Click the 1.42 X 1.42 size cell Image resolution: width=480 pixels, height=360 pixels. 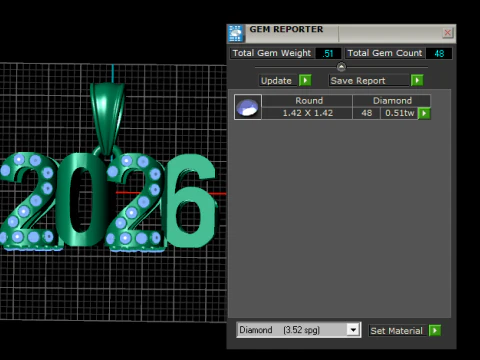(308, 113)
